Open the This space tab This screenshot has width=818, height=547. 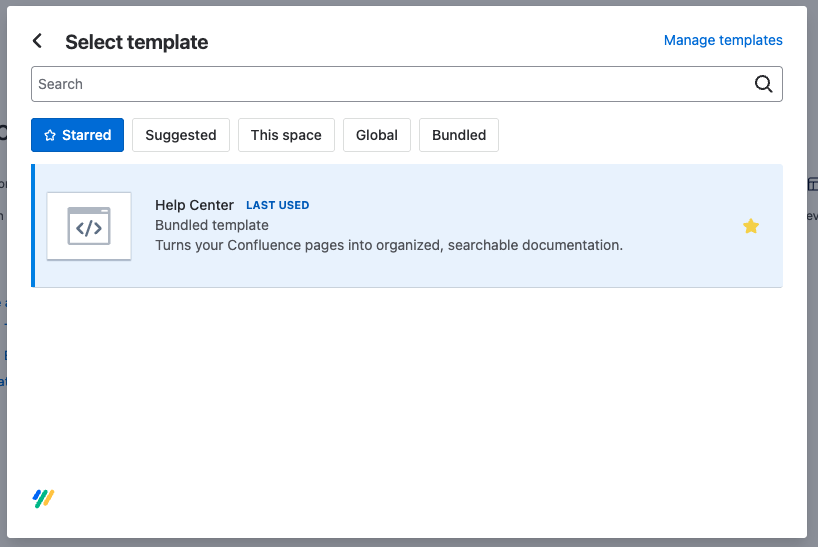click(x=286, y=135)
